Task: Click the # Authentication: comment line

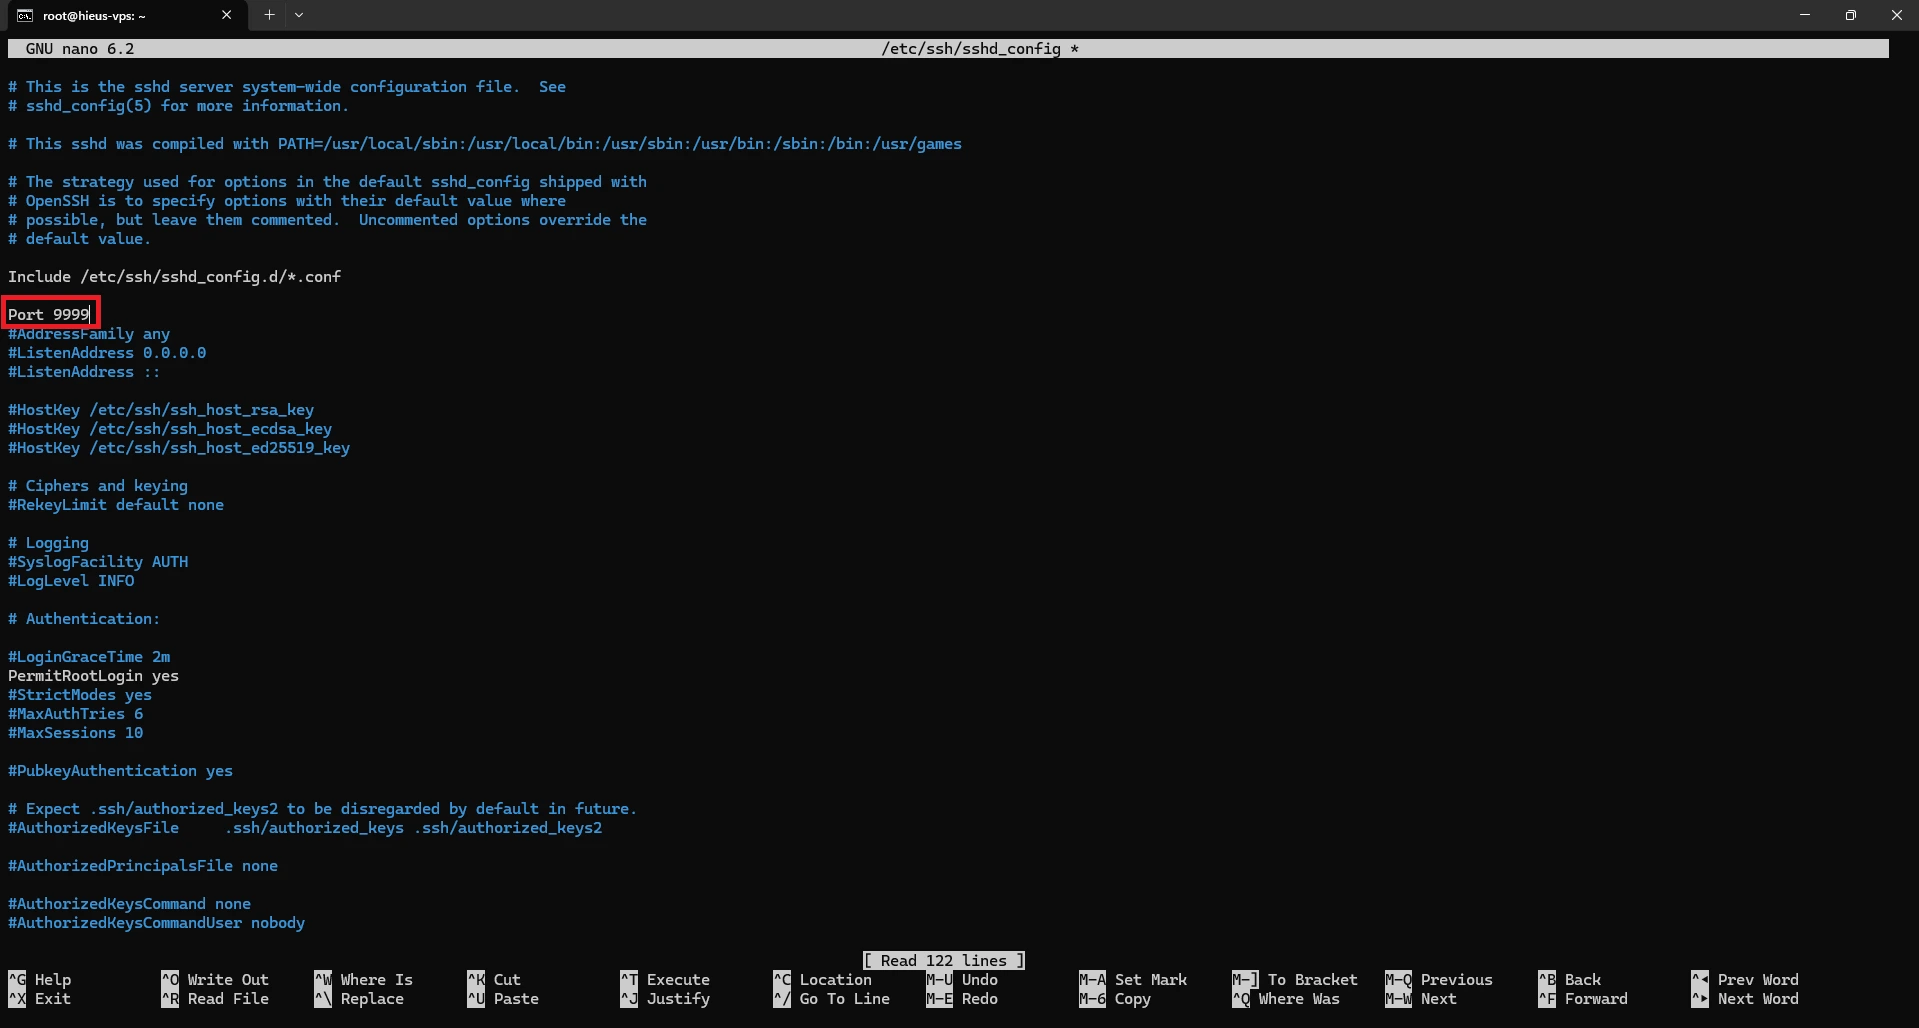Action: pyautogui.click(x=84, y=619)
